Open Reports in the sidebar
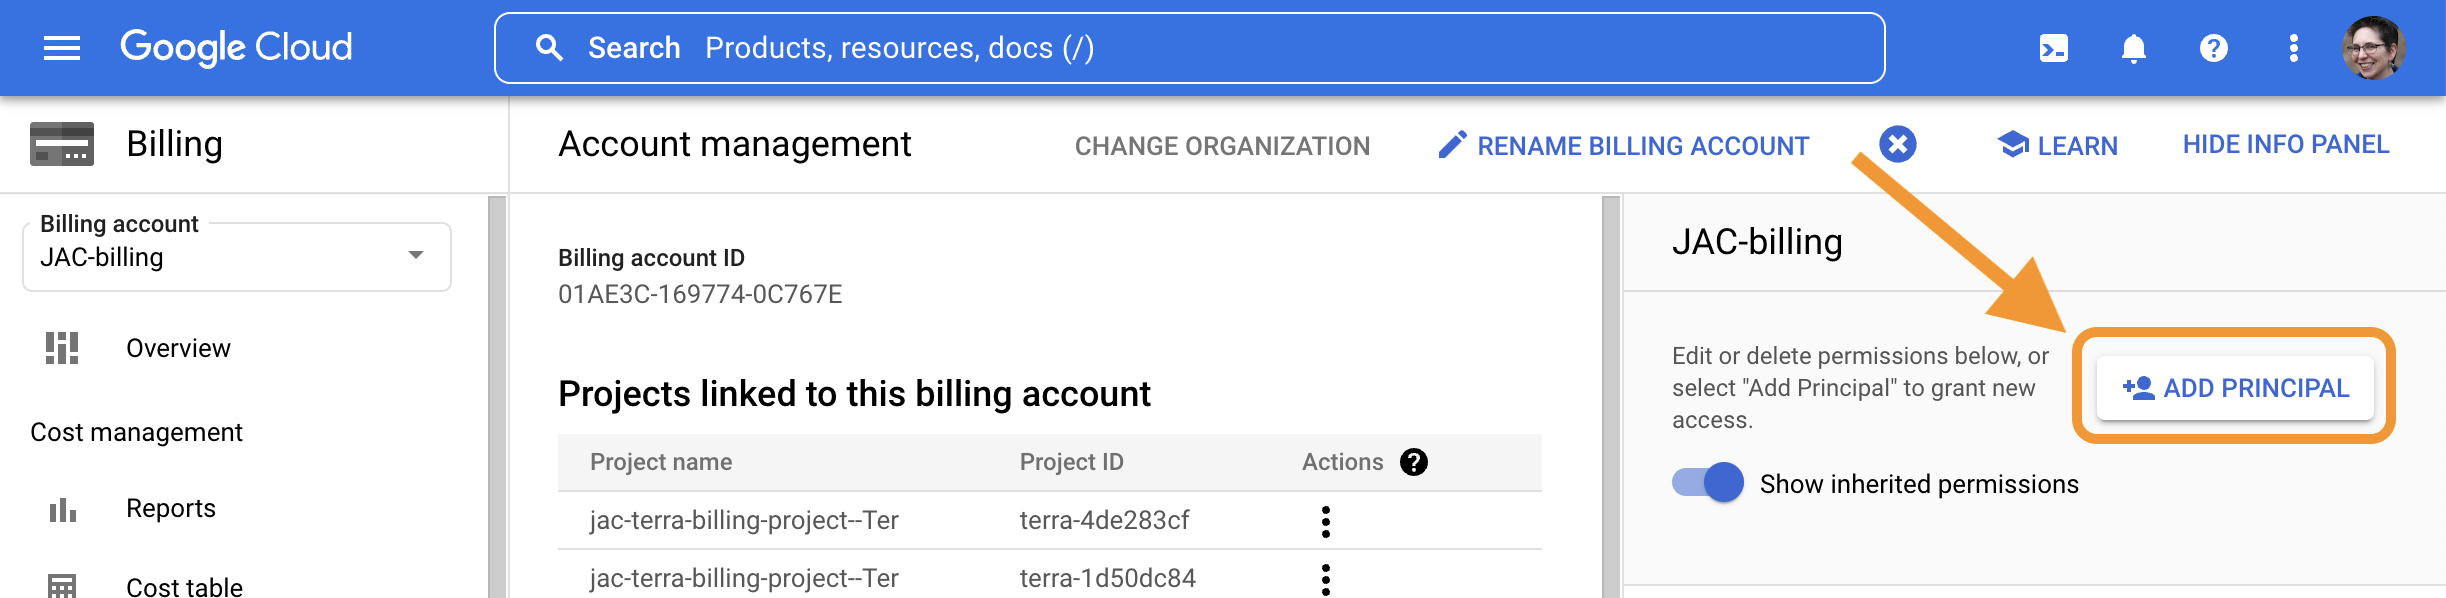This screenshot has width=2446, height=598. (x=171, y=508)
